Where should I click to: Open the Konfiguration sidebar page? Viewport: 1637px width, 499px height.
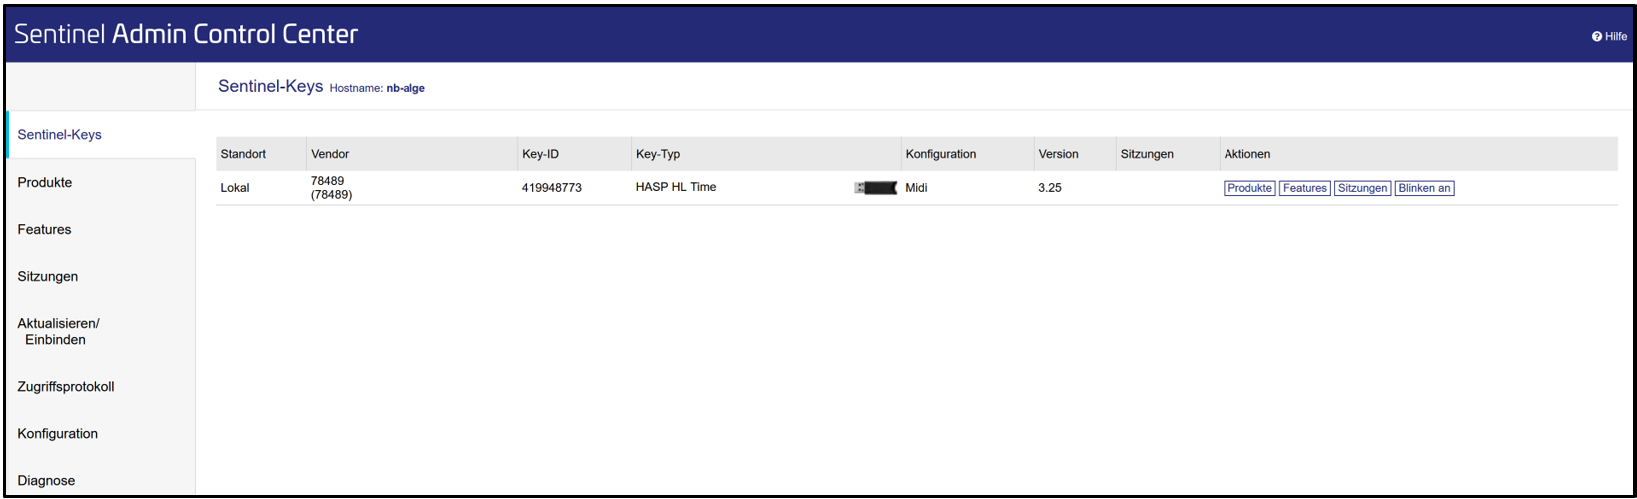pos(58,433)
